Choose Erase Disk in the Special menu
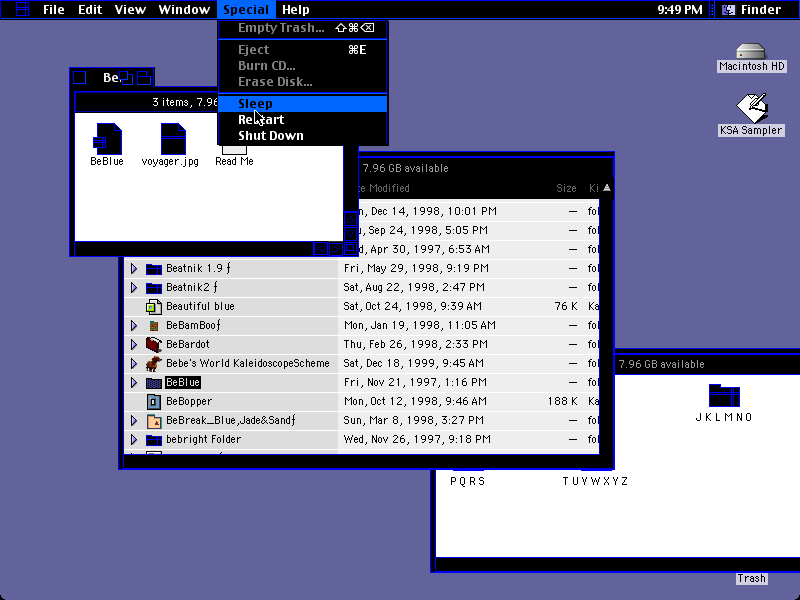This screenshot has width=800, height=600. [303, 82]
